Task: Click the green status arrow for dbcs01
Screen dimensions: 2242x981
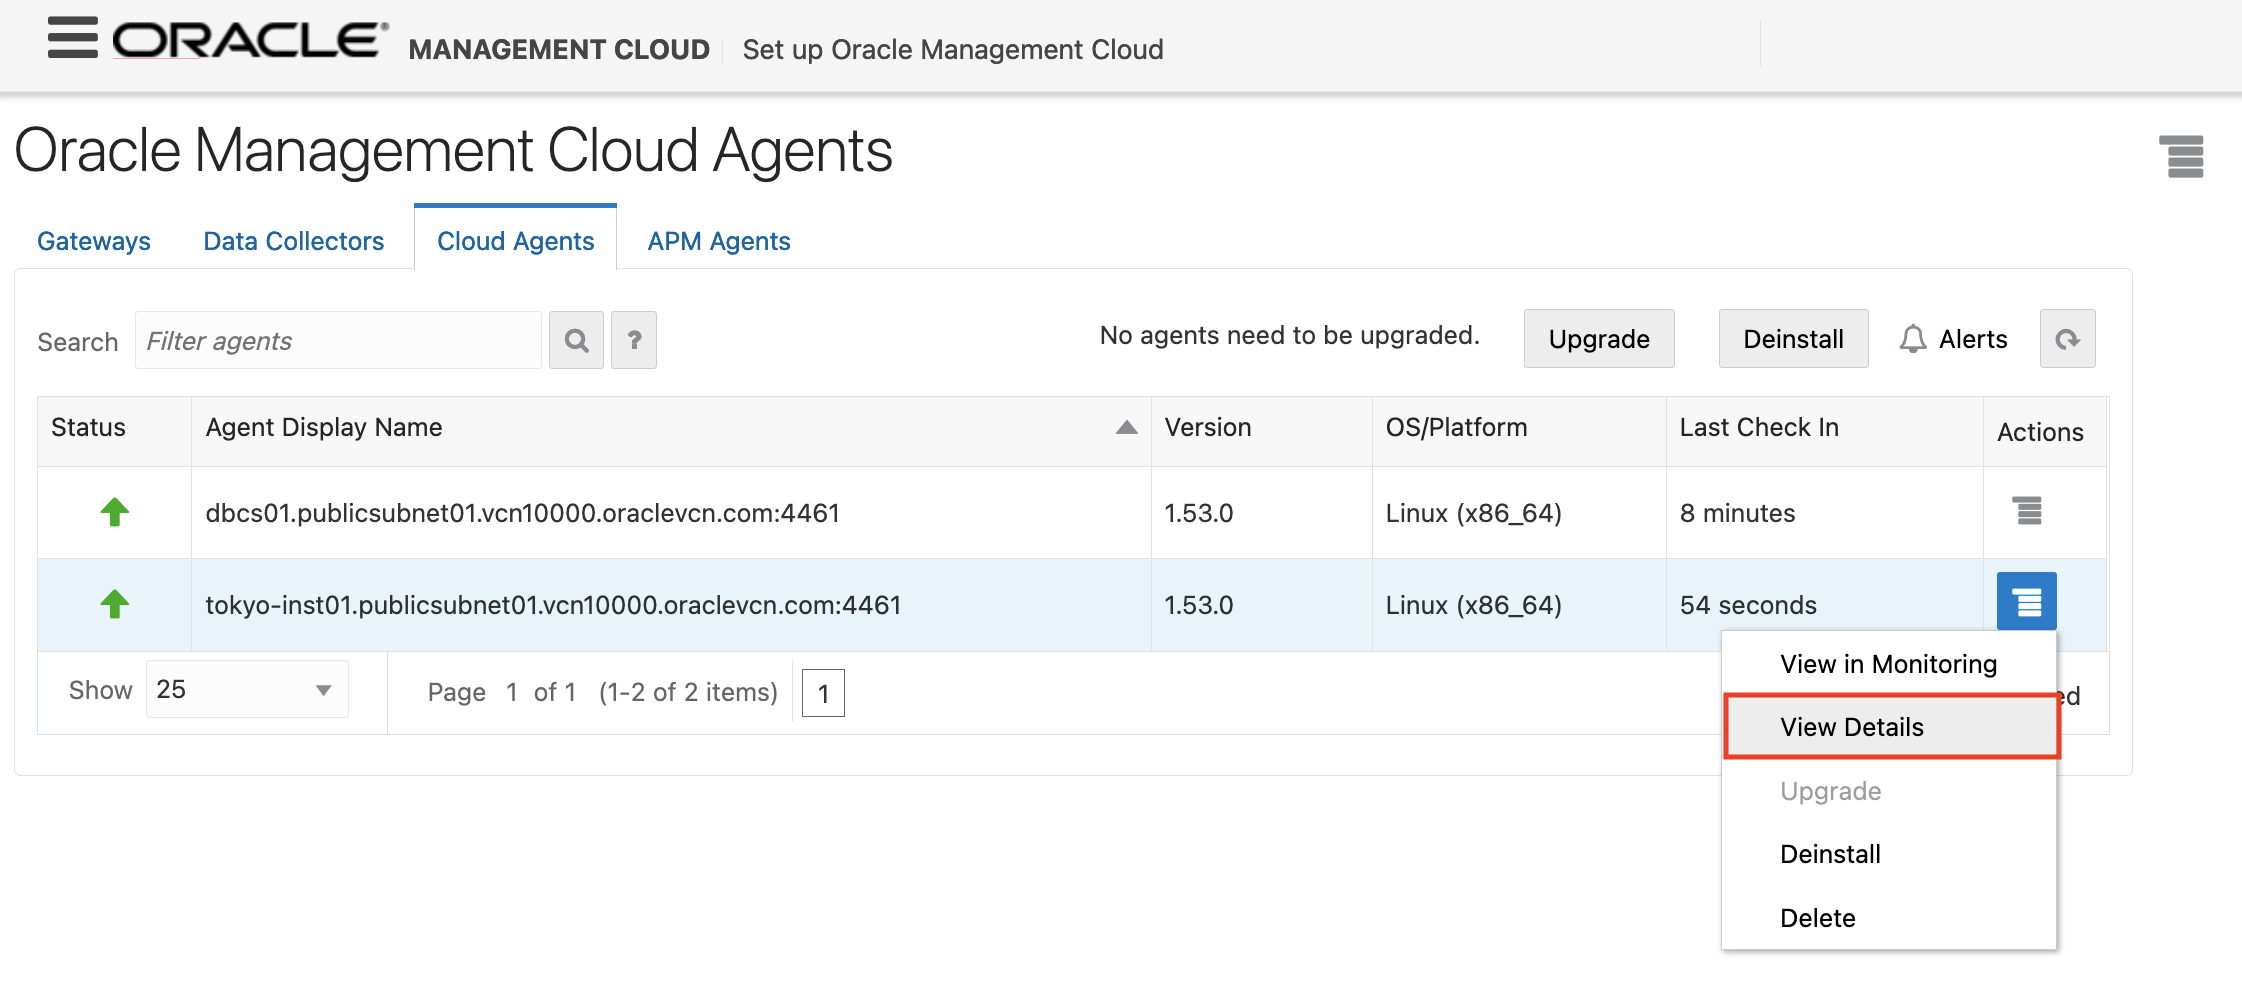Action: pyautogui.click(x=115, y=512)
